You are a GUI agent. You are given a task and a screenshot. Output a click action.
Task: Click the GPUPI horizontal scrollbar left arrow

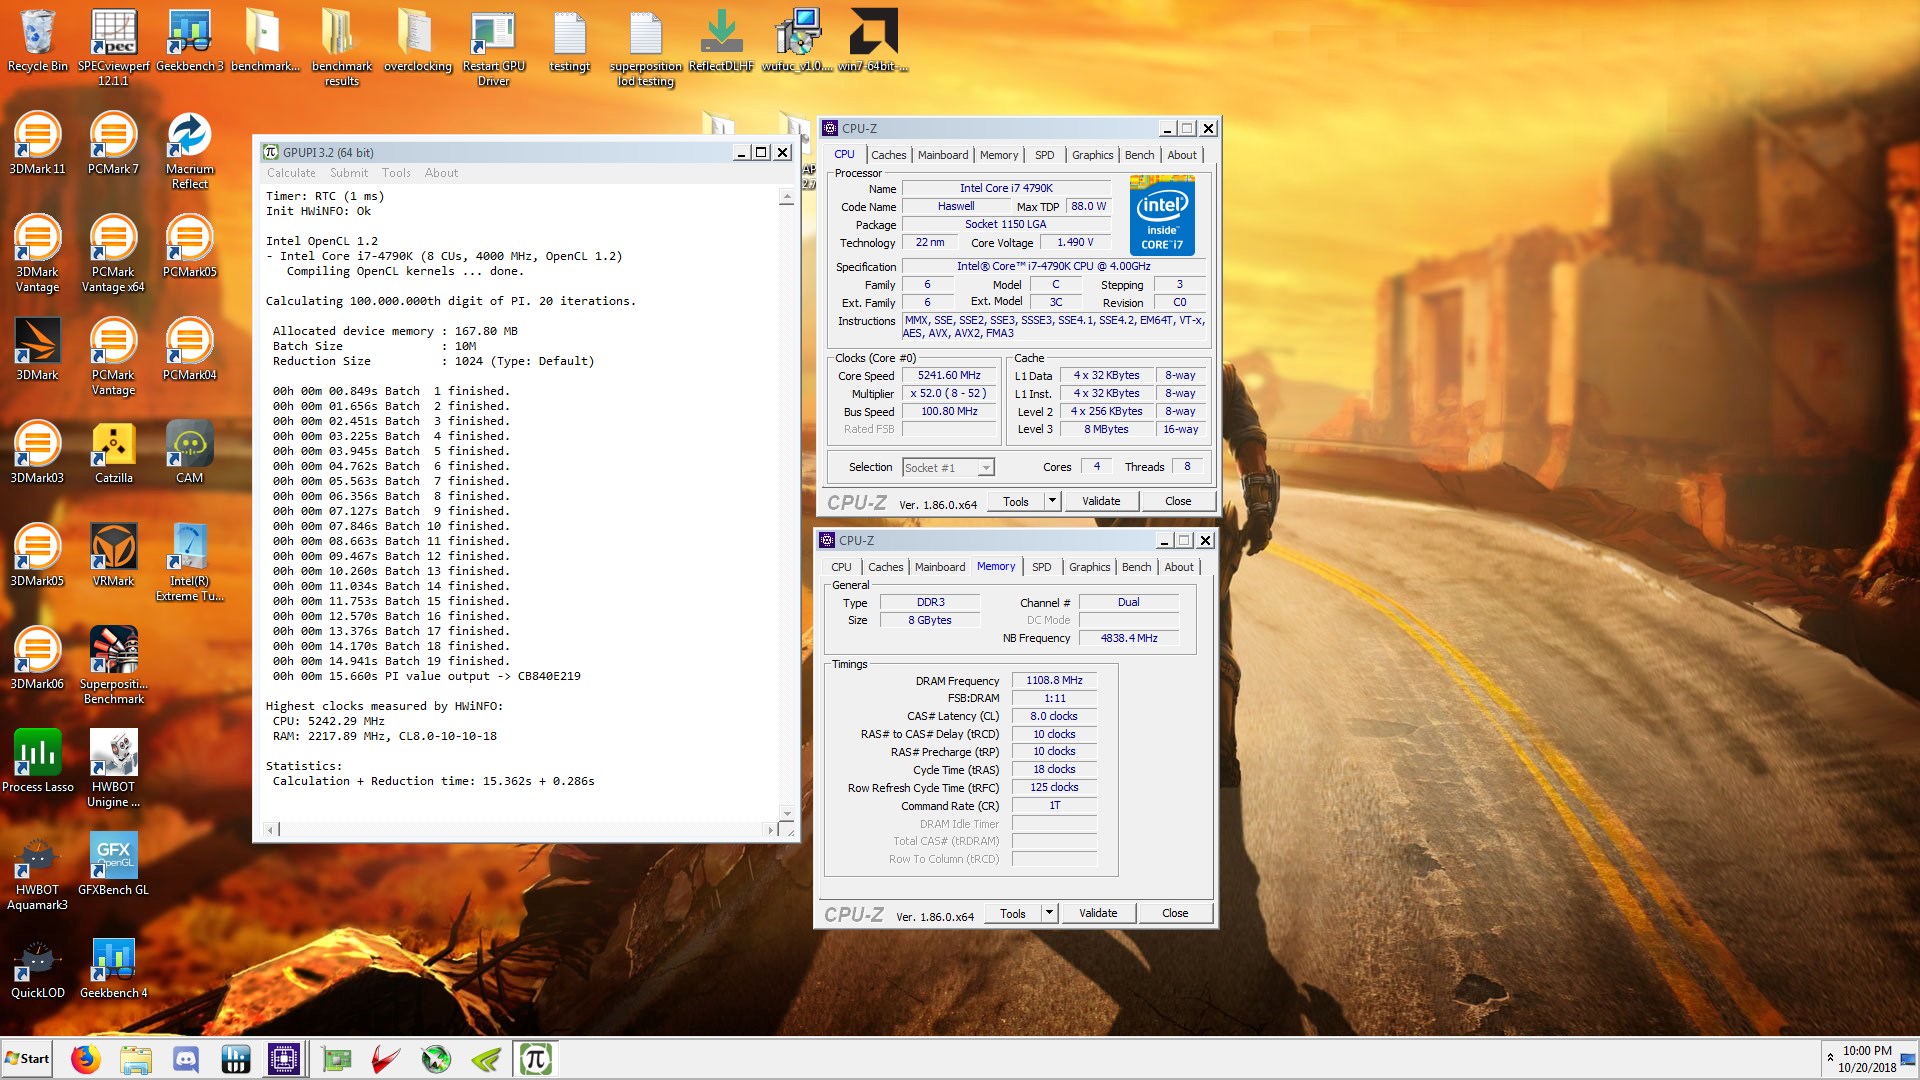point(270,829)
